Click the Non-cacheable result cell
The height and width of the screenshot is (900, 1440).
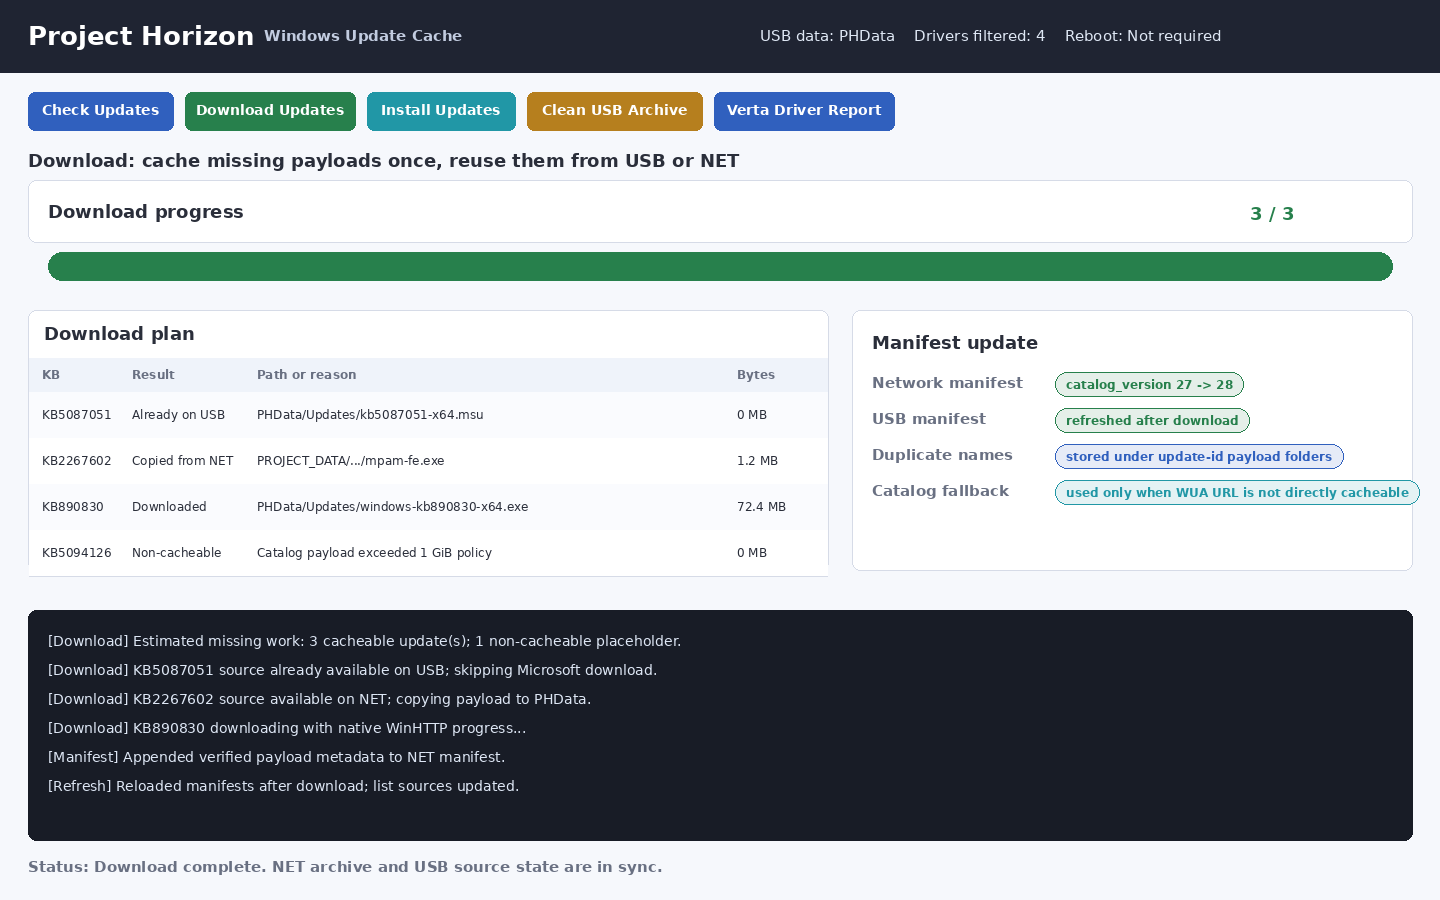(x=176, y=553)
